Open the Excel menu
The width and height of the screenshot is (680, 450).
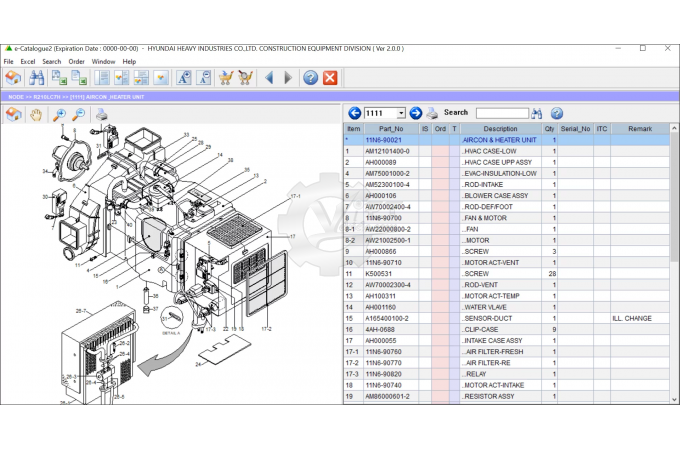pyautogui.click(x=27, y=61)
